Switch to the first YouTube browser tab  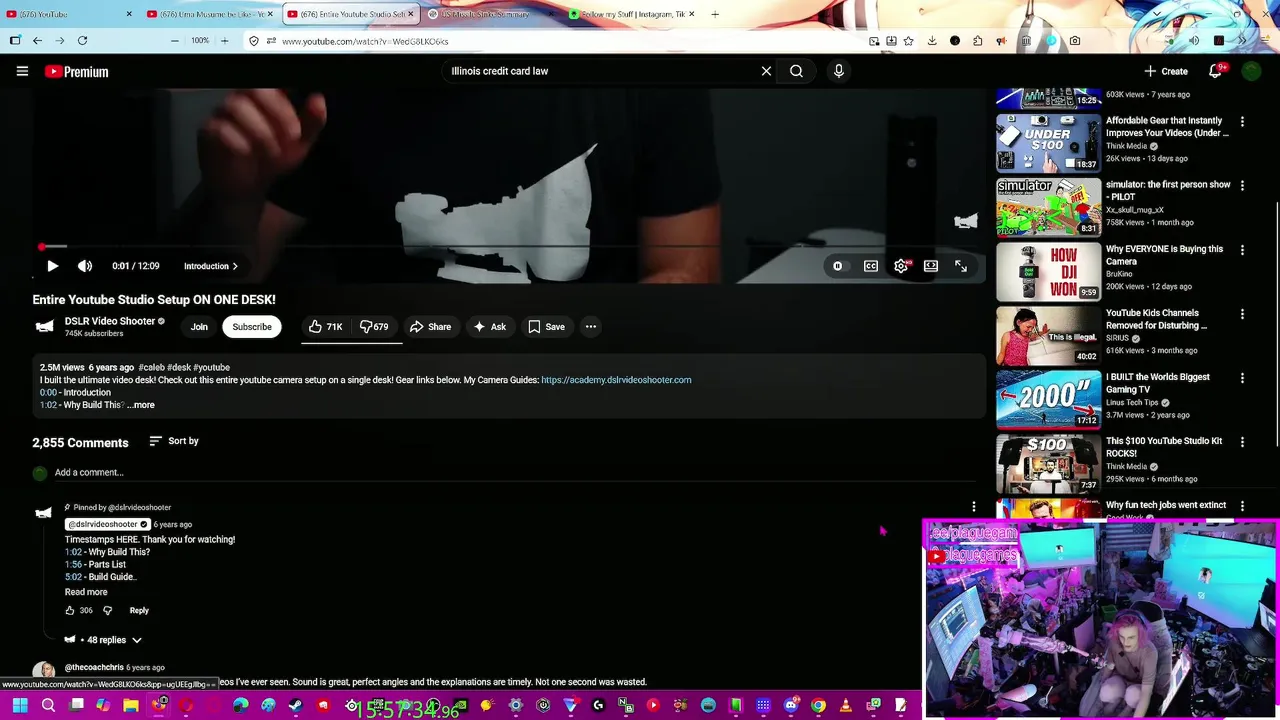click(x=68, y=14)
